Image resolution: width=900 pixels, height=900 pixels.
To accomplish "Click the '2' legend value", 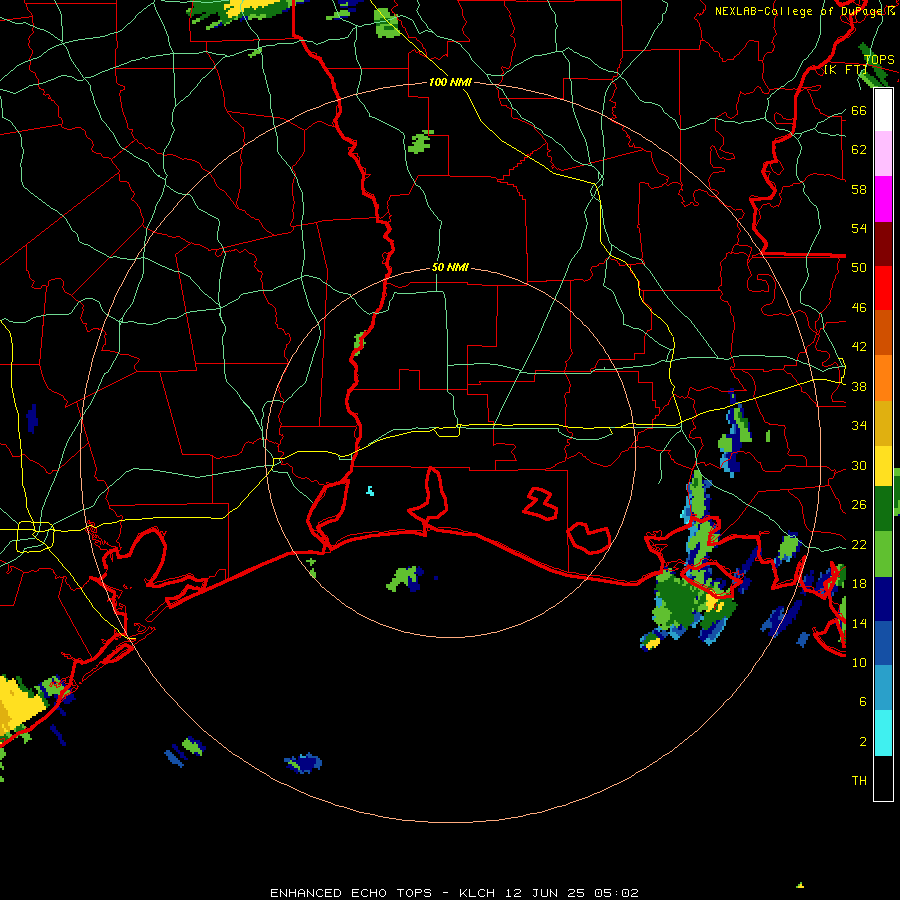I will [x=863, y=742].
